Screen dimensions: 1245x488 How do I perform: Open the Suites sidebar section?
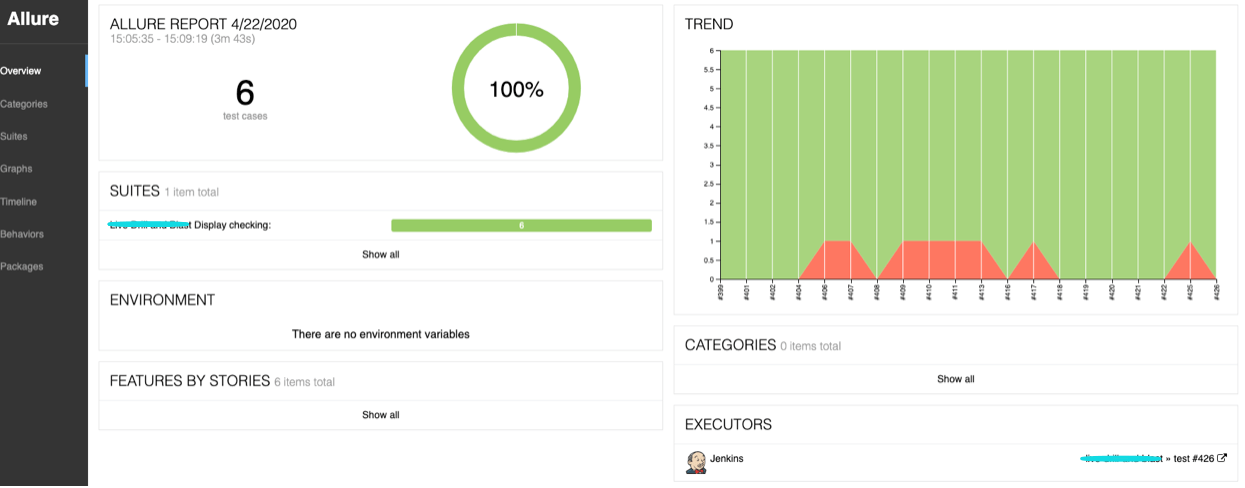[14, 136]
